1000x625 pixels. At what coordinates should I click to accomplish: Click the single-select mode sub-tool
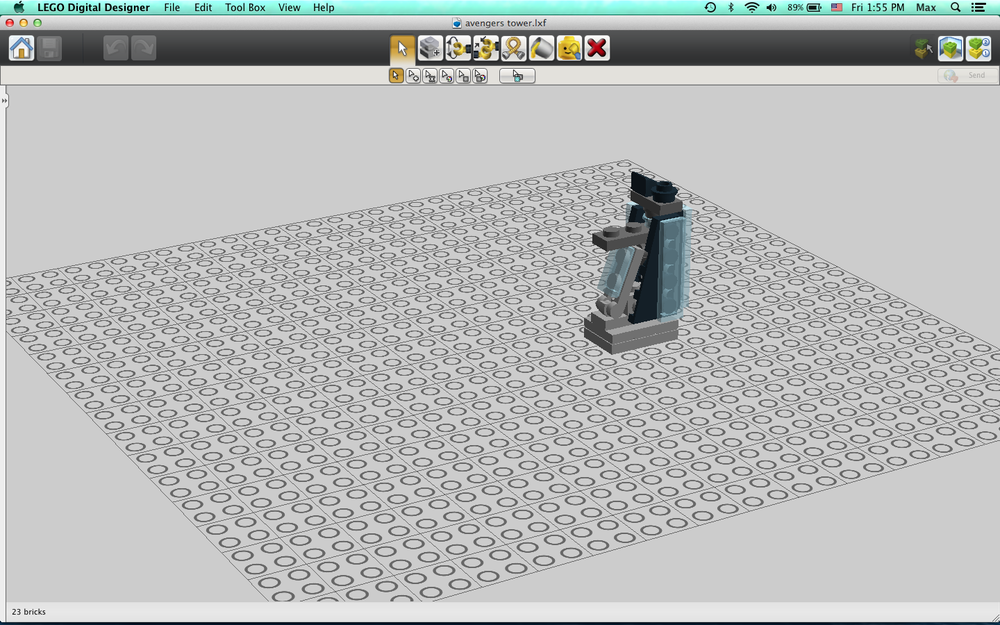(396, 76)
